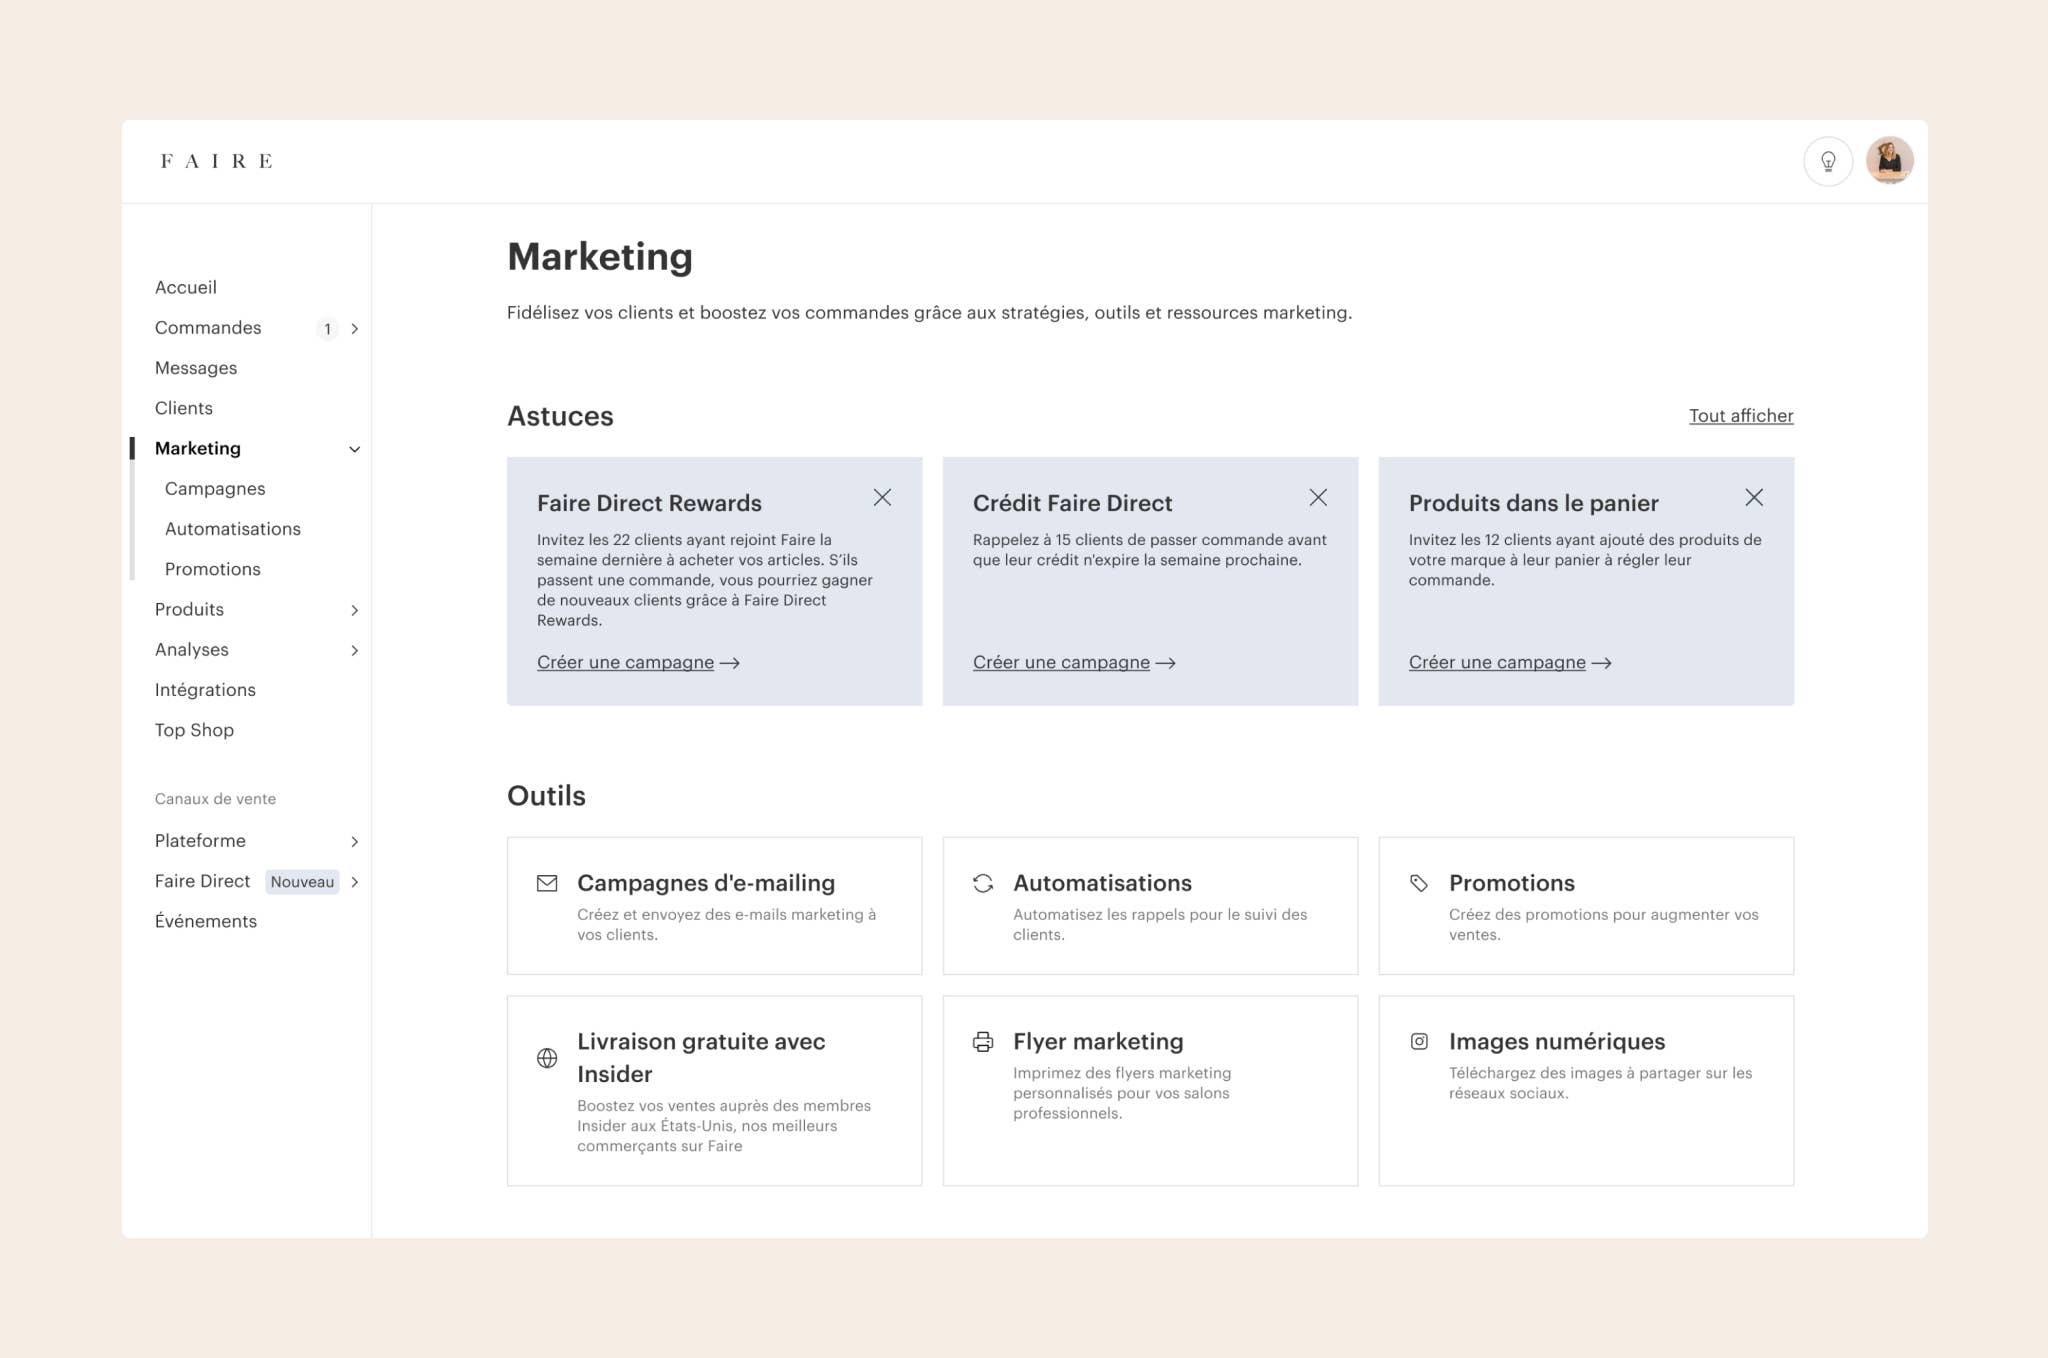Click the lightbulb tips icon
The height and width of the screenshot is (1358, 2048).
(x=1827, y=161)
